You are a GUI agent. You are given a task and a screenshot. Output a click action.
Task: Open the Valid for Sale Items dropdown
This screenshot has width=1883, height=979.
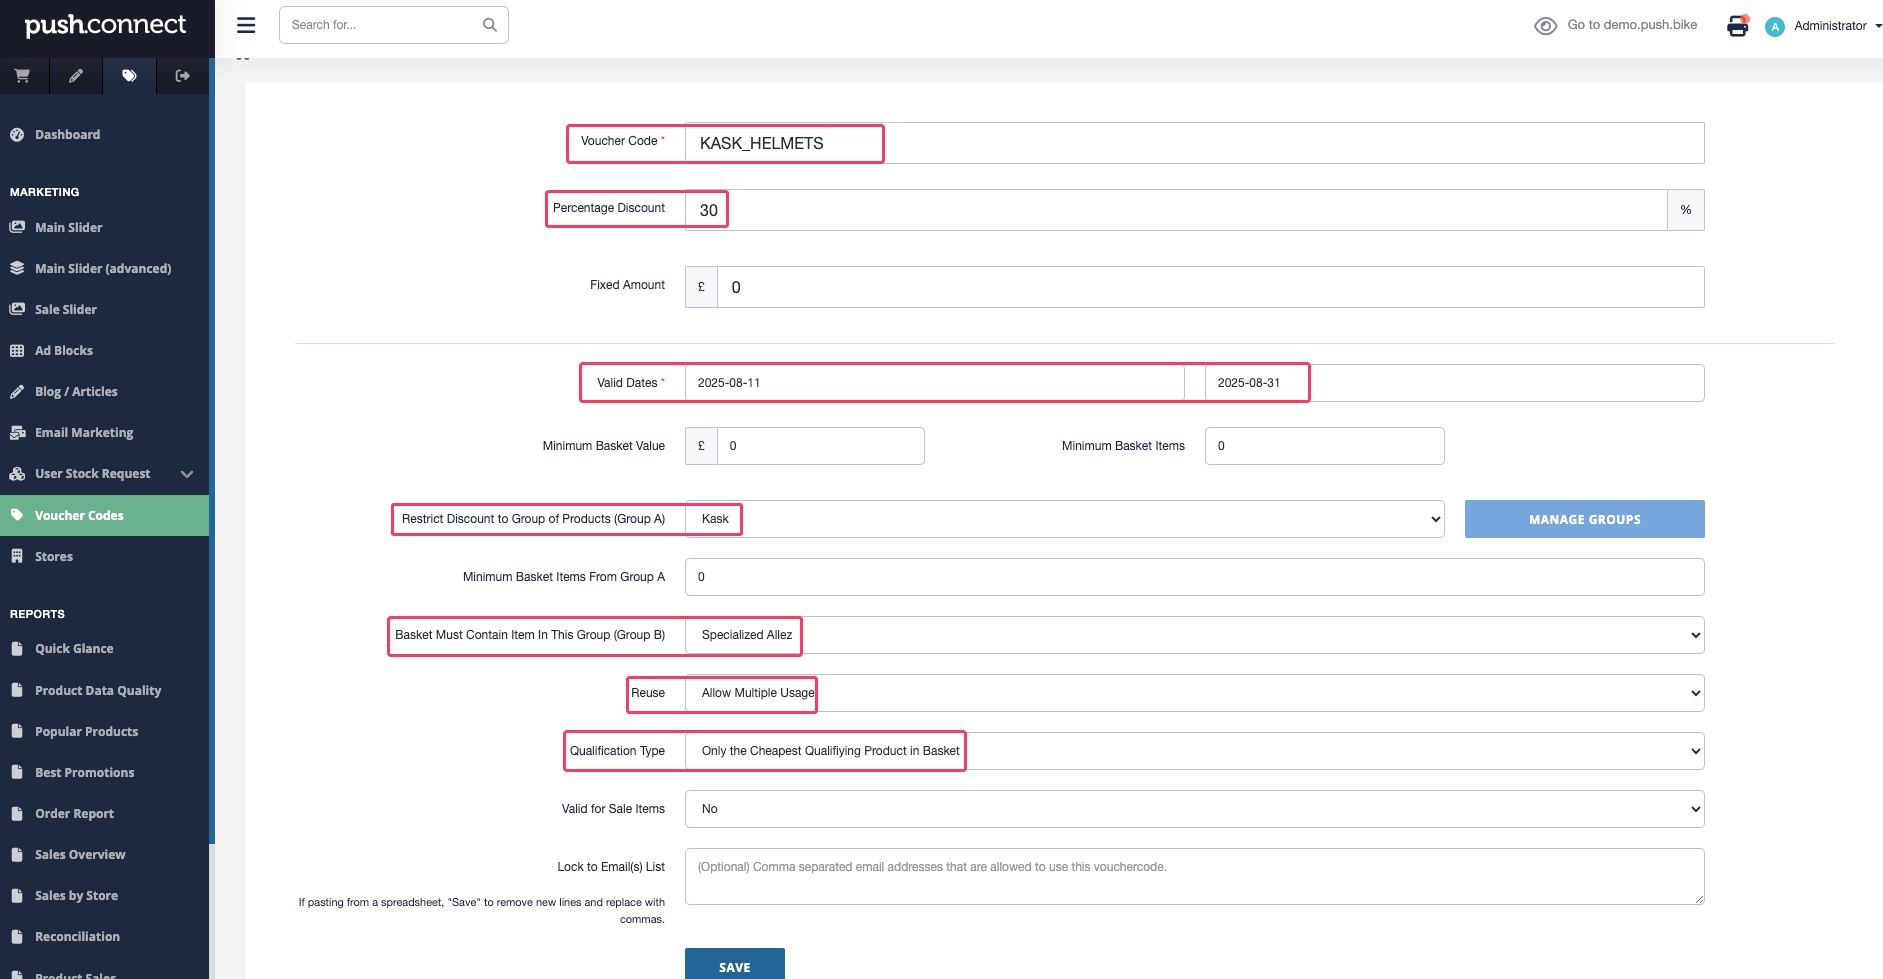click(1194, 809)
